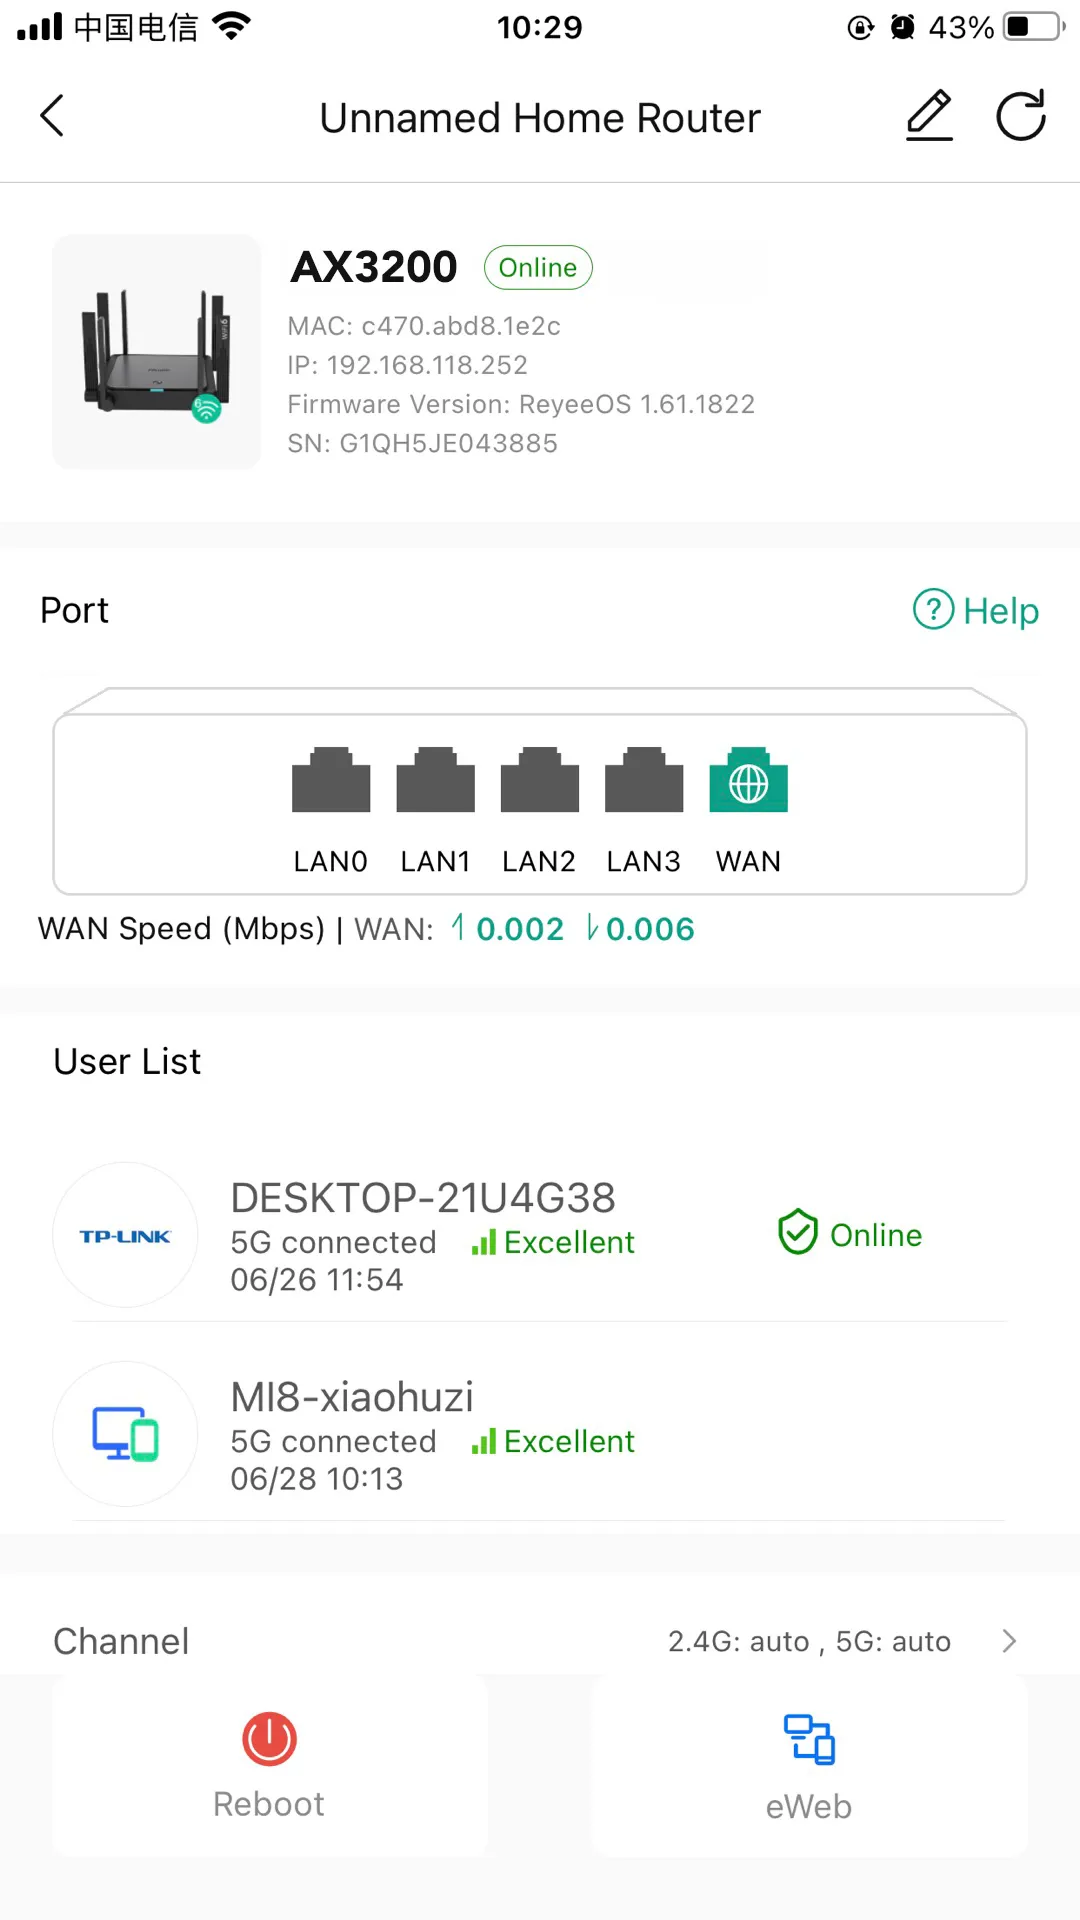The height and width of the screenshot is (1920, 1080).
Task: Tap the Online shield icon for DESKTOP-21U4G38
Action: click(798, 1232)
